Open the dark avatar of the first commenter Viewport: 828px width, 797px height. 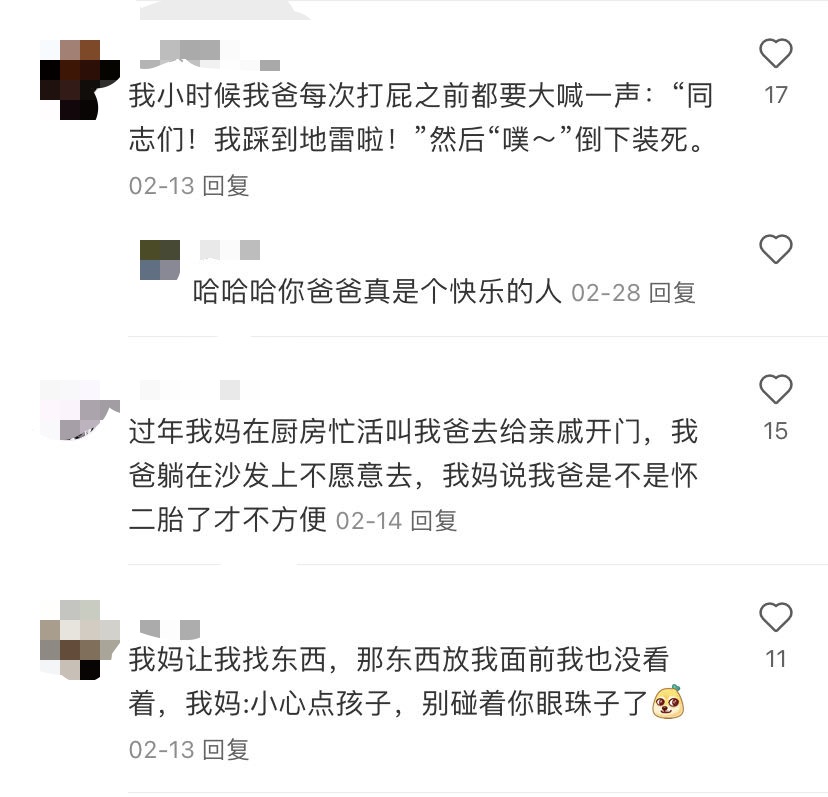[80, 80]
